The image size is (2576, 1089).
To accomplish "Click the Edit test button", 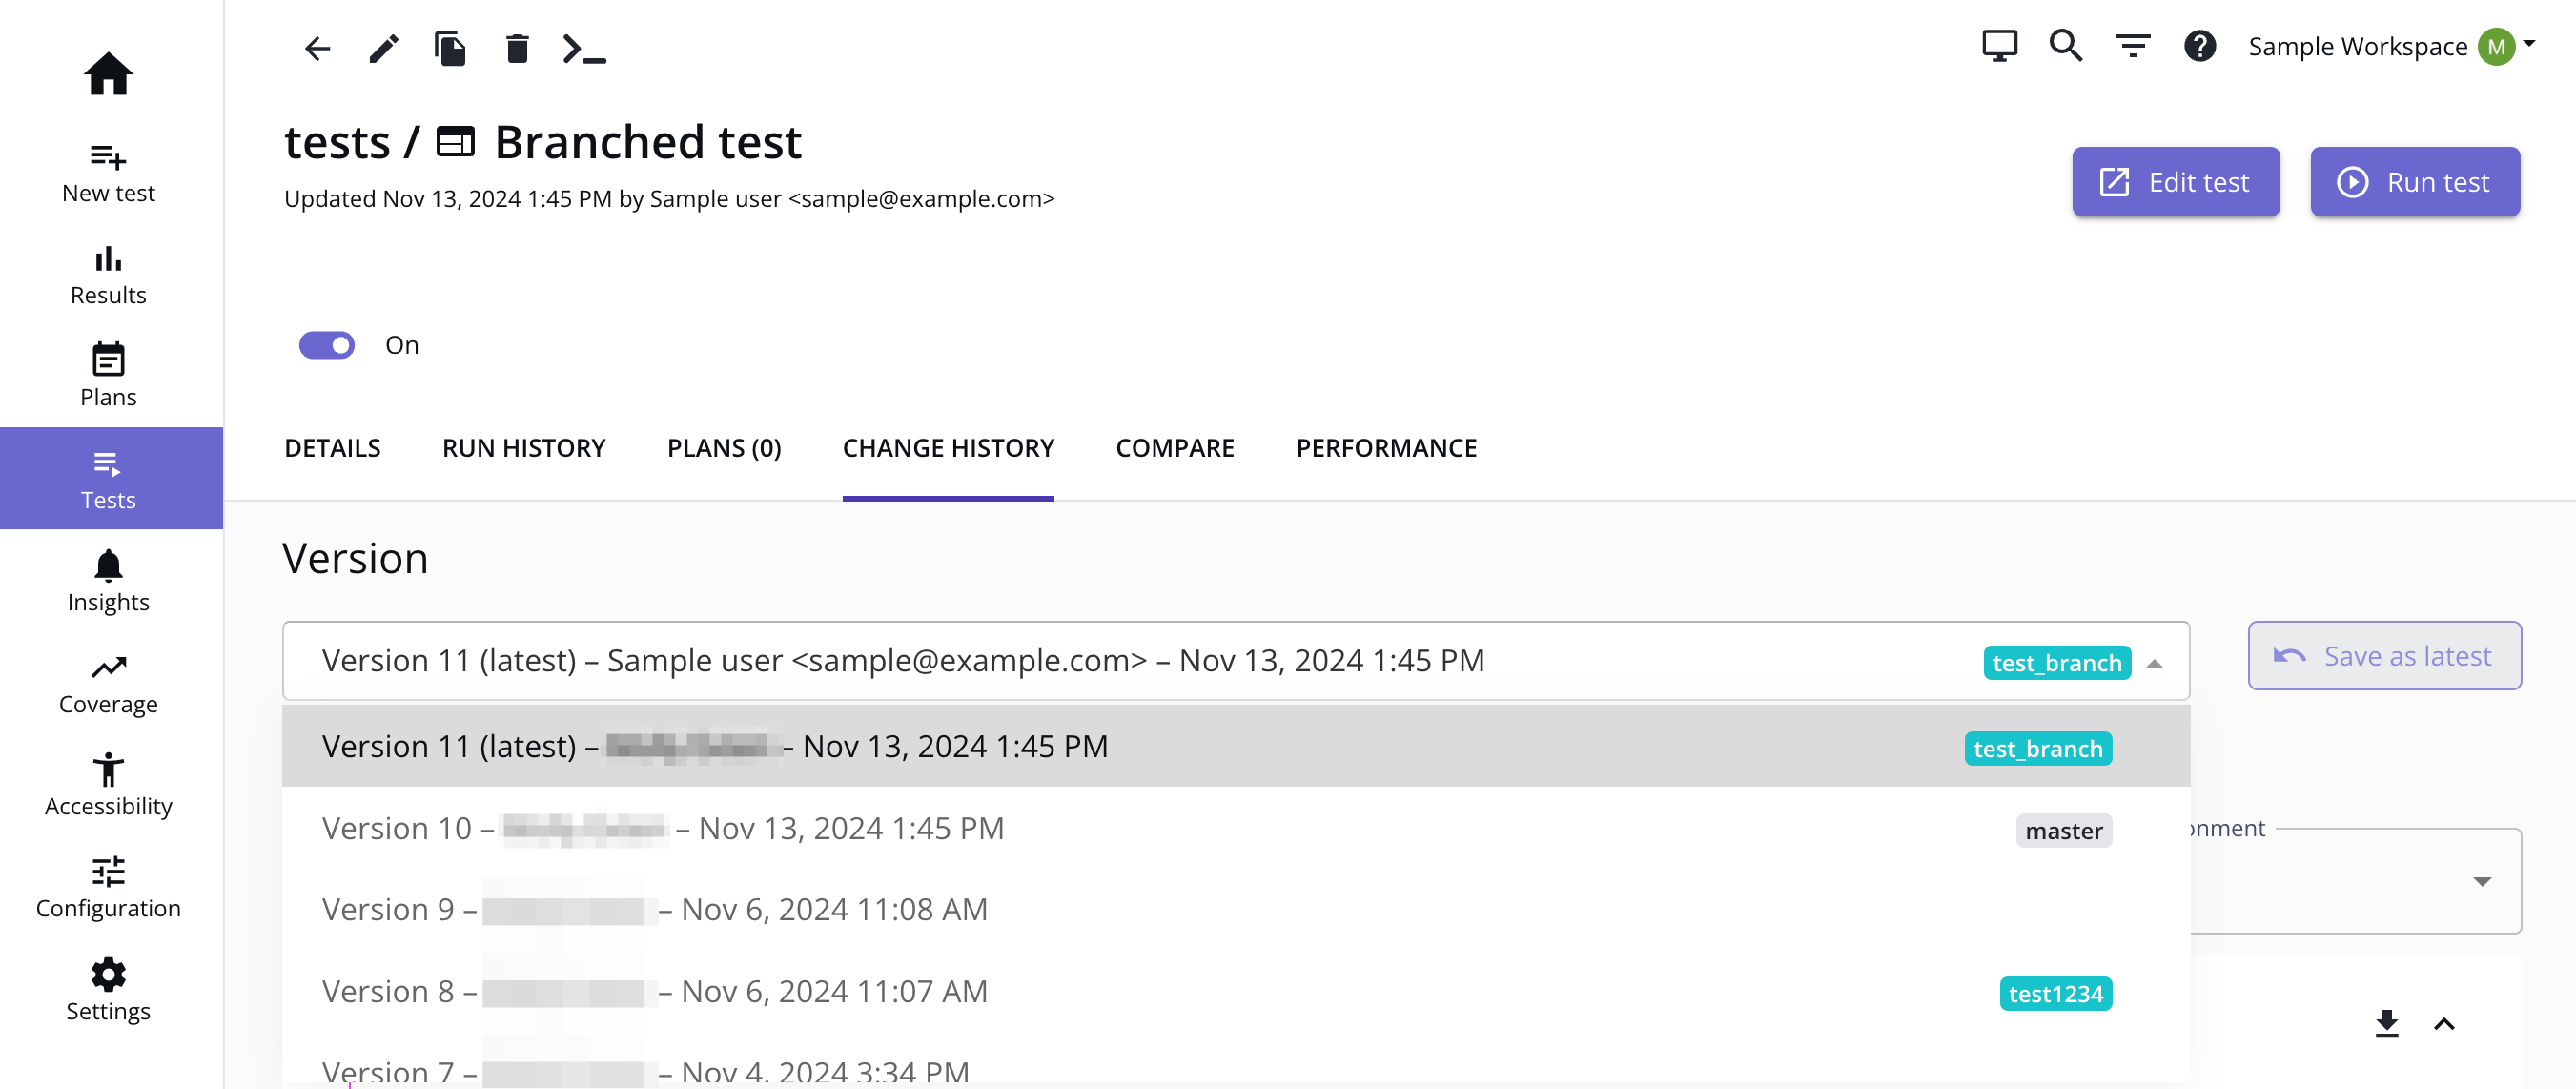I will (x=2175, y=182).
